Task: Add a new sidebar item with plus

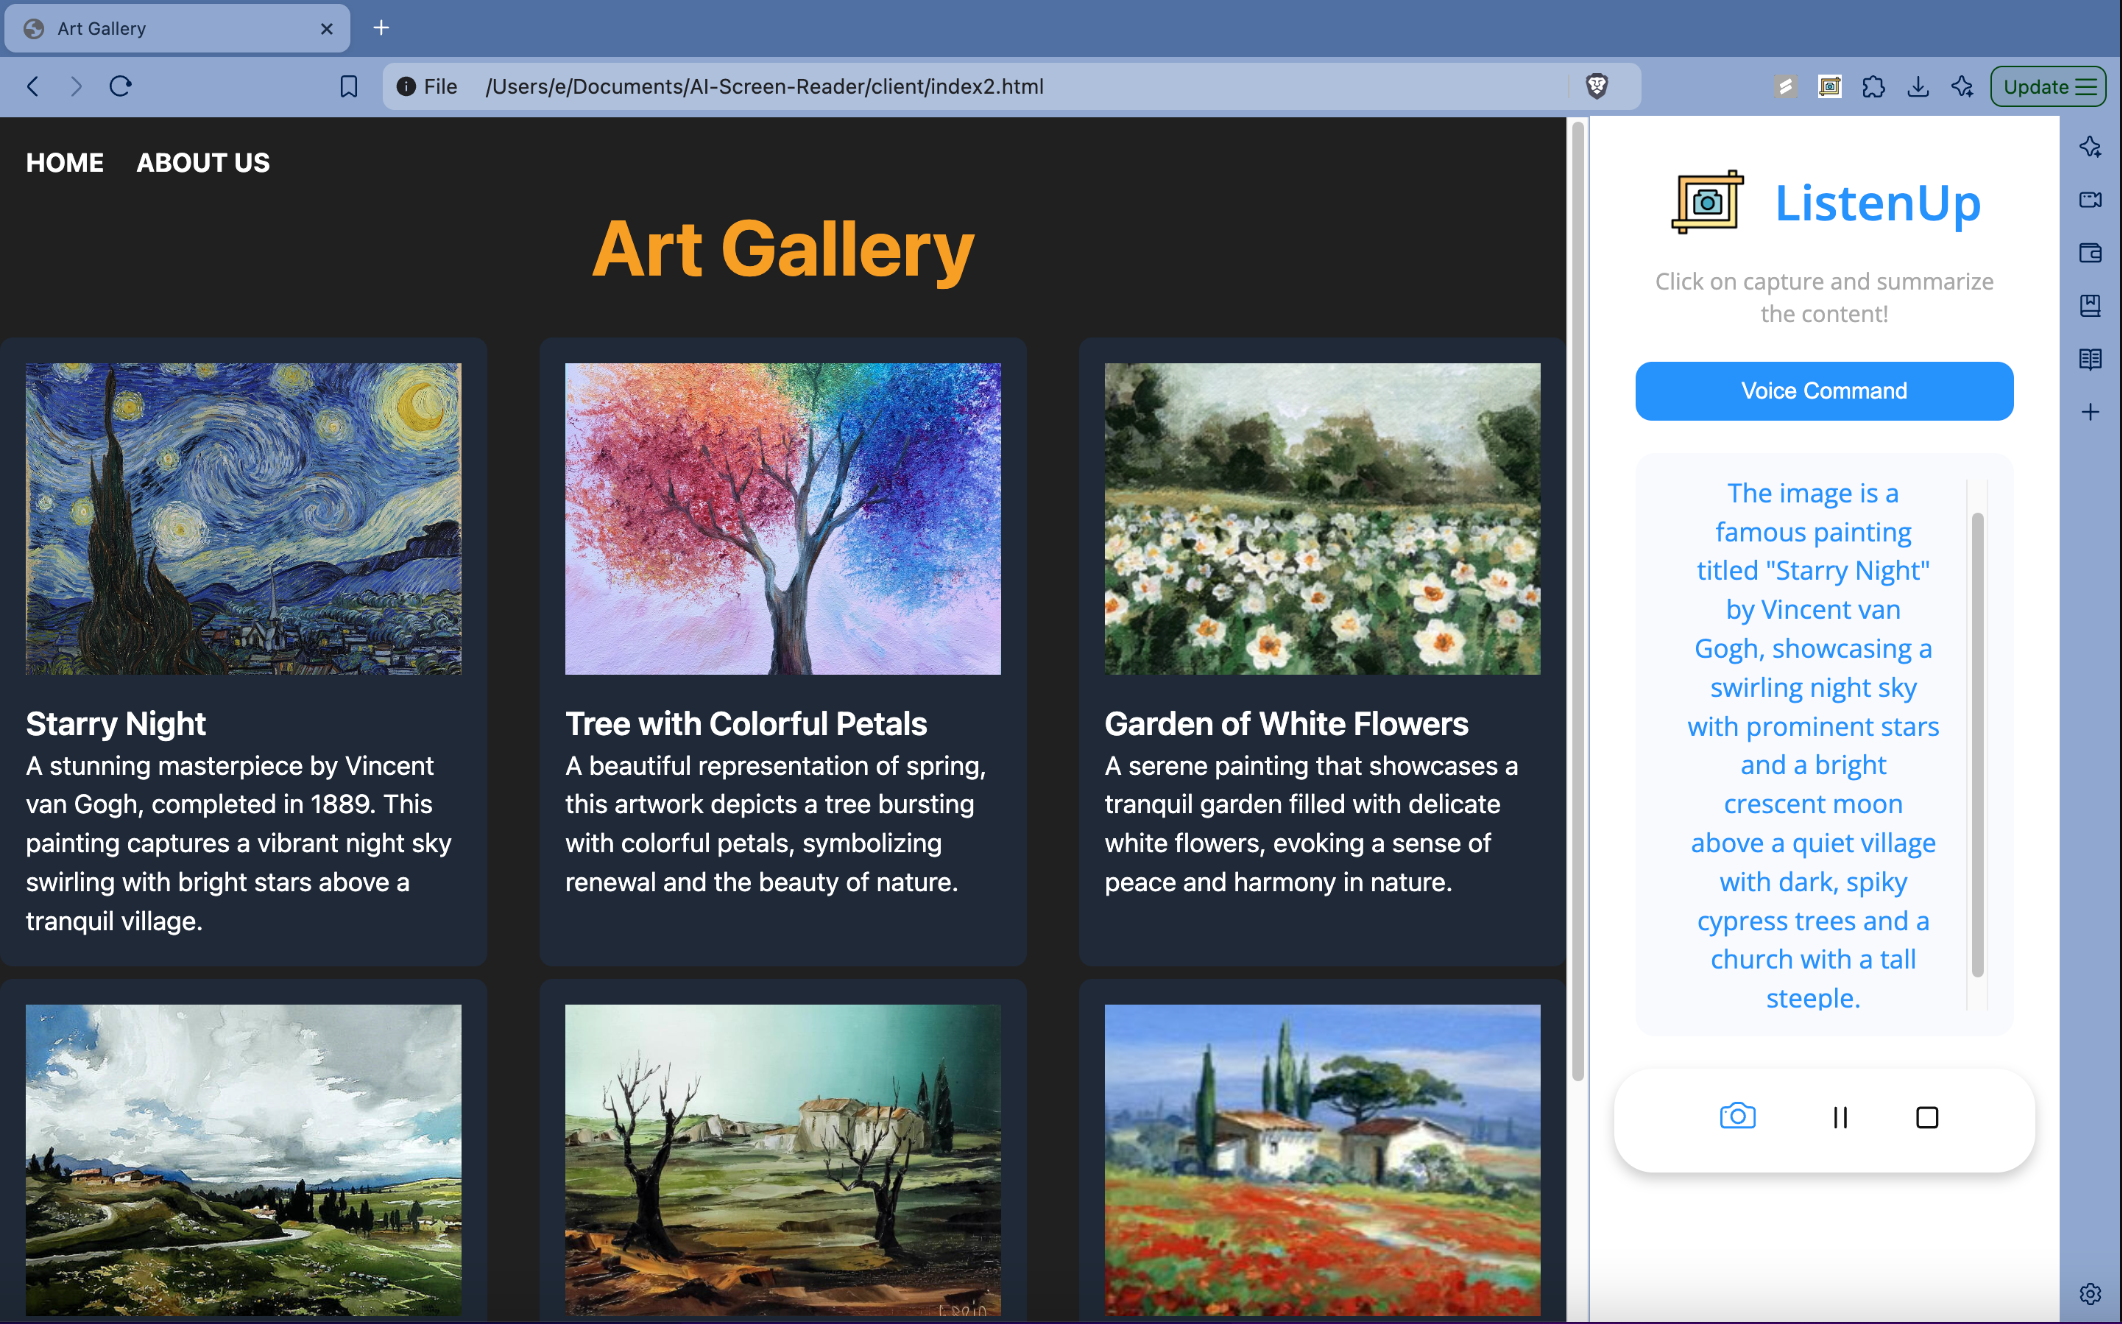Action: click(2090, 411)
